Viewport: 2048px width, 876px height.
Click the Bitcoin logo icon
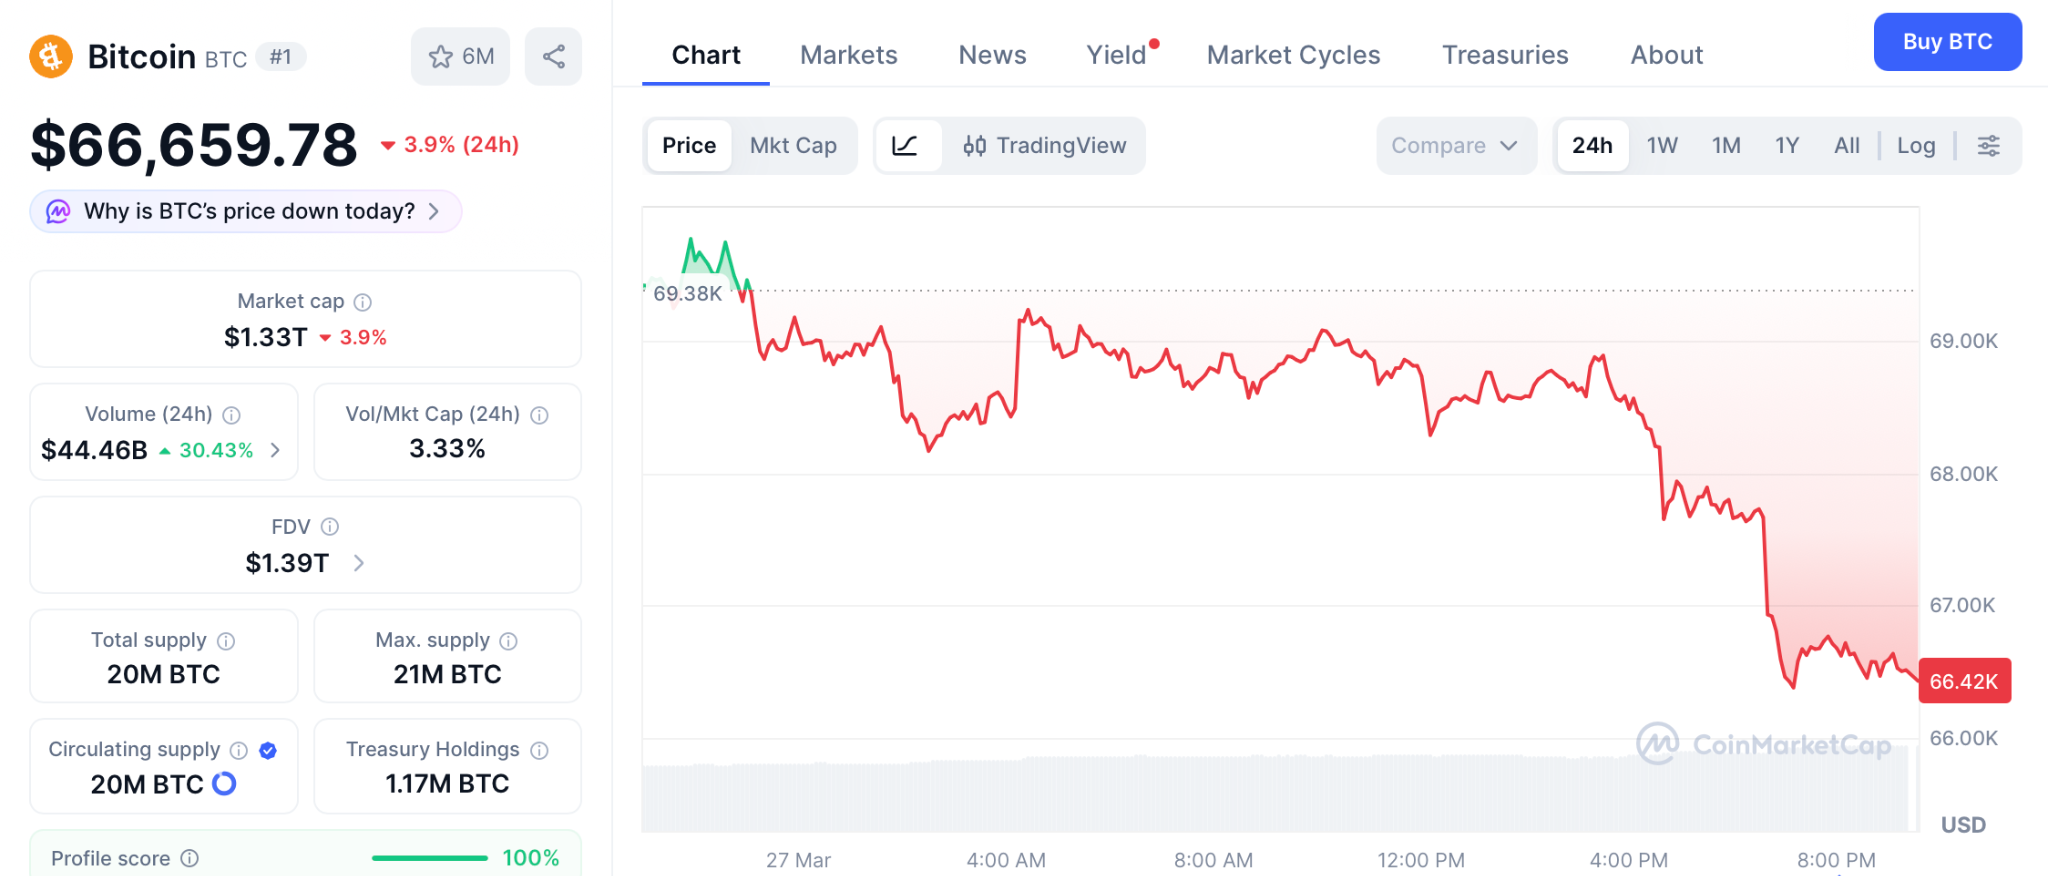[51, 56]
